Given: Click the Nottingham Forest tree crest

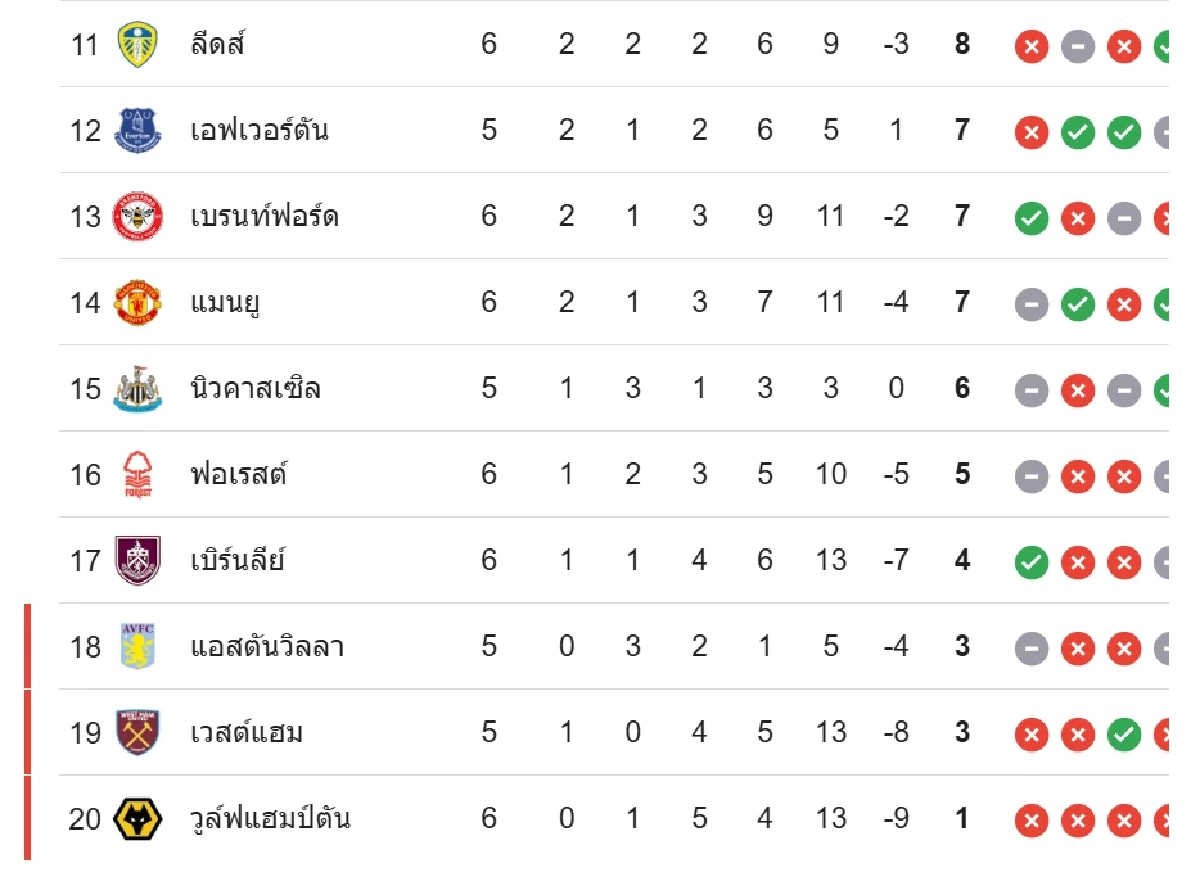Looking at the screenshot, I should pos(137,474).
